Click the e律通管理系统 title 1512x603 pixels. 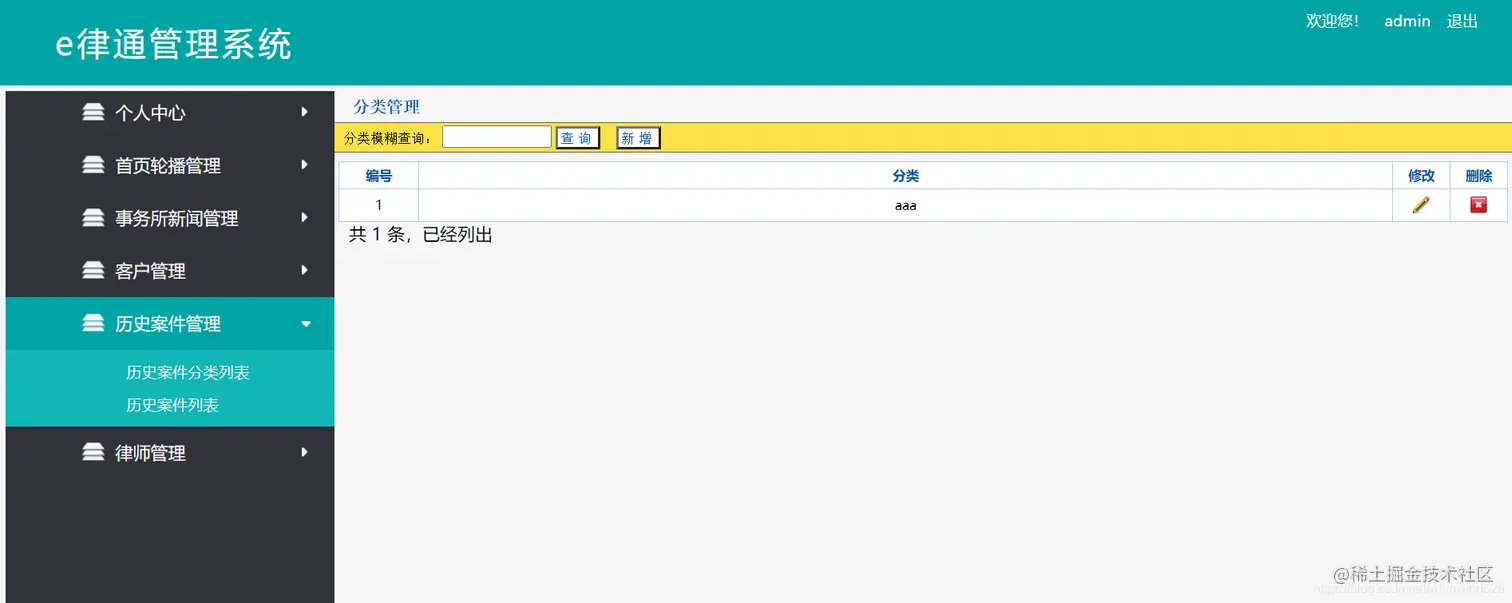click(x=173, y=44)
